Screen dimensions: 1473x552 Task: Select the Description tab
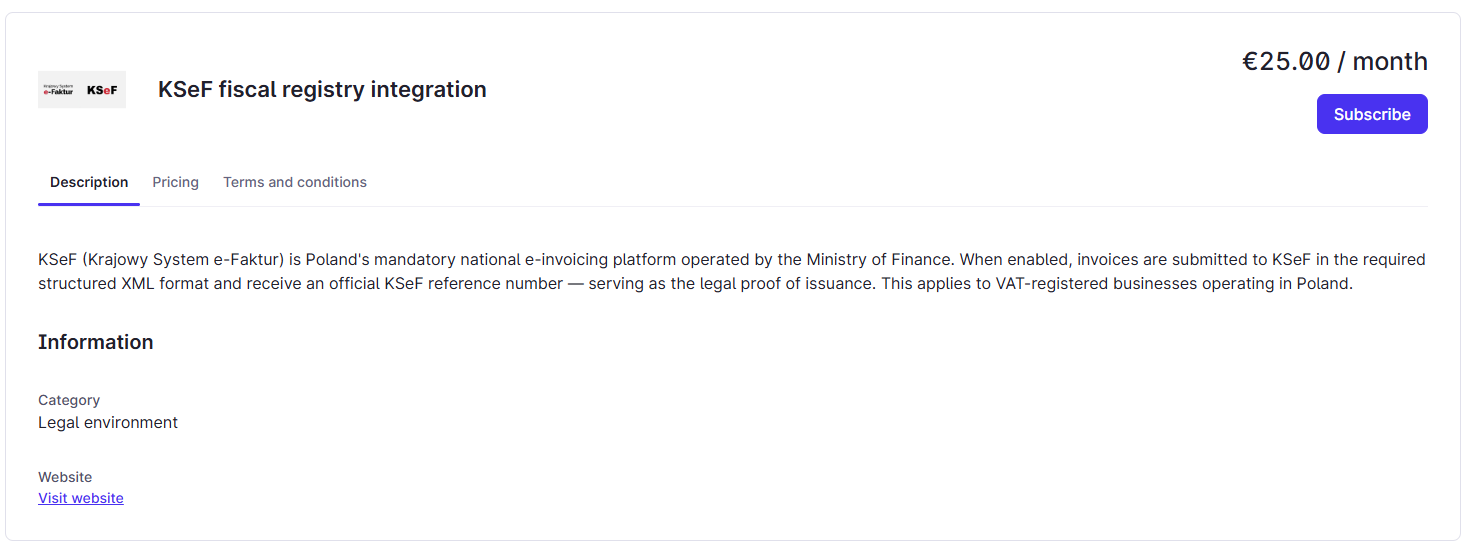click(x=89, y=182)
